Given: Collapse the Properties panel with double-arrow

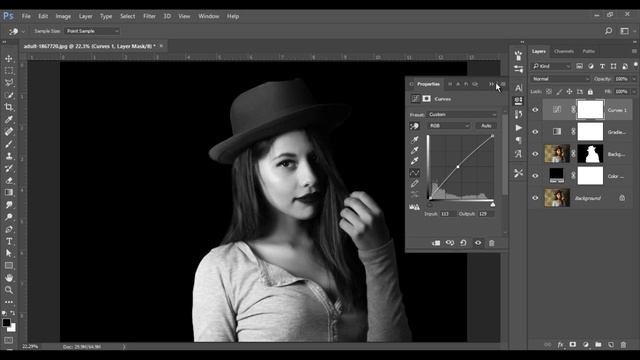Looking at the screenshot, I should [x=491, y=84].
